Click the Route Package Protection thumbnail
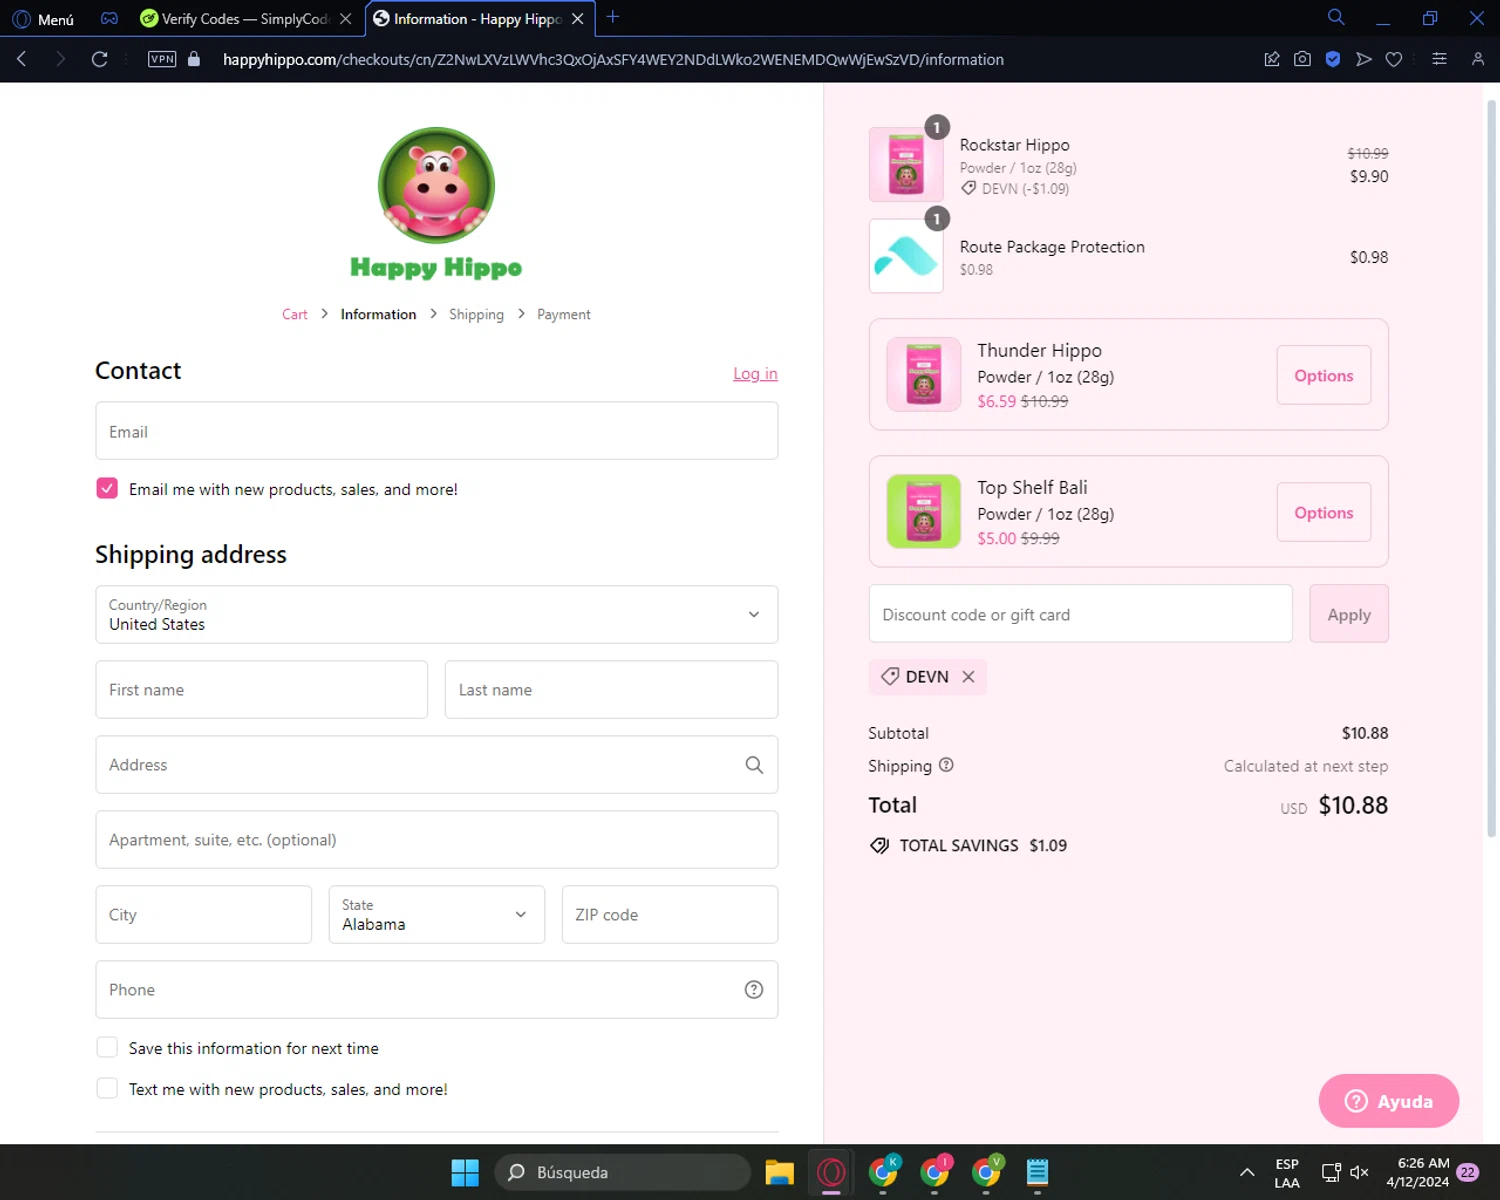The height and width of the screenshot is (1200, 1500). click(906, 256)
